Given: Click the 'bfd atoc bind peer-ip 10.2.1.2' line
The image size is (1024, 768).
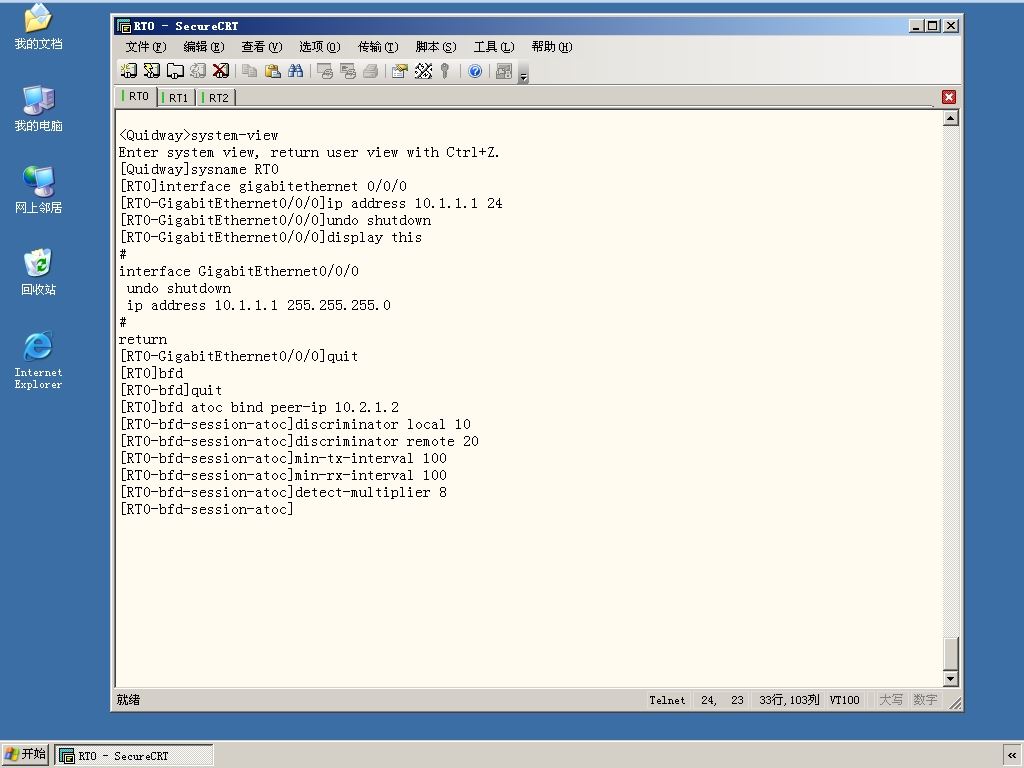Looking at the screenshot, I should pos(259,408).
